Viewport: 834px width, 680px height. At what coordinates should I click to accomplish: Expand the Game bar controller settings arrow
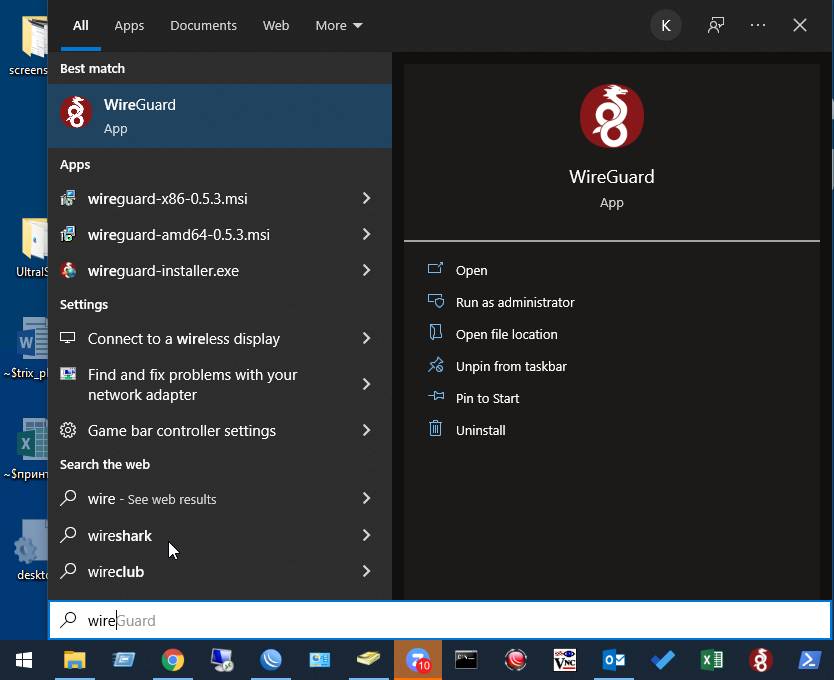(366, 430)
